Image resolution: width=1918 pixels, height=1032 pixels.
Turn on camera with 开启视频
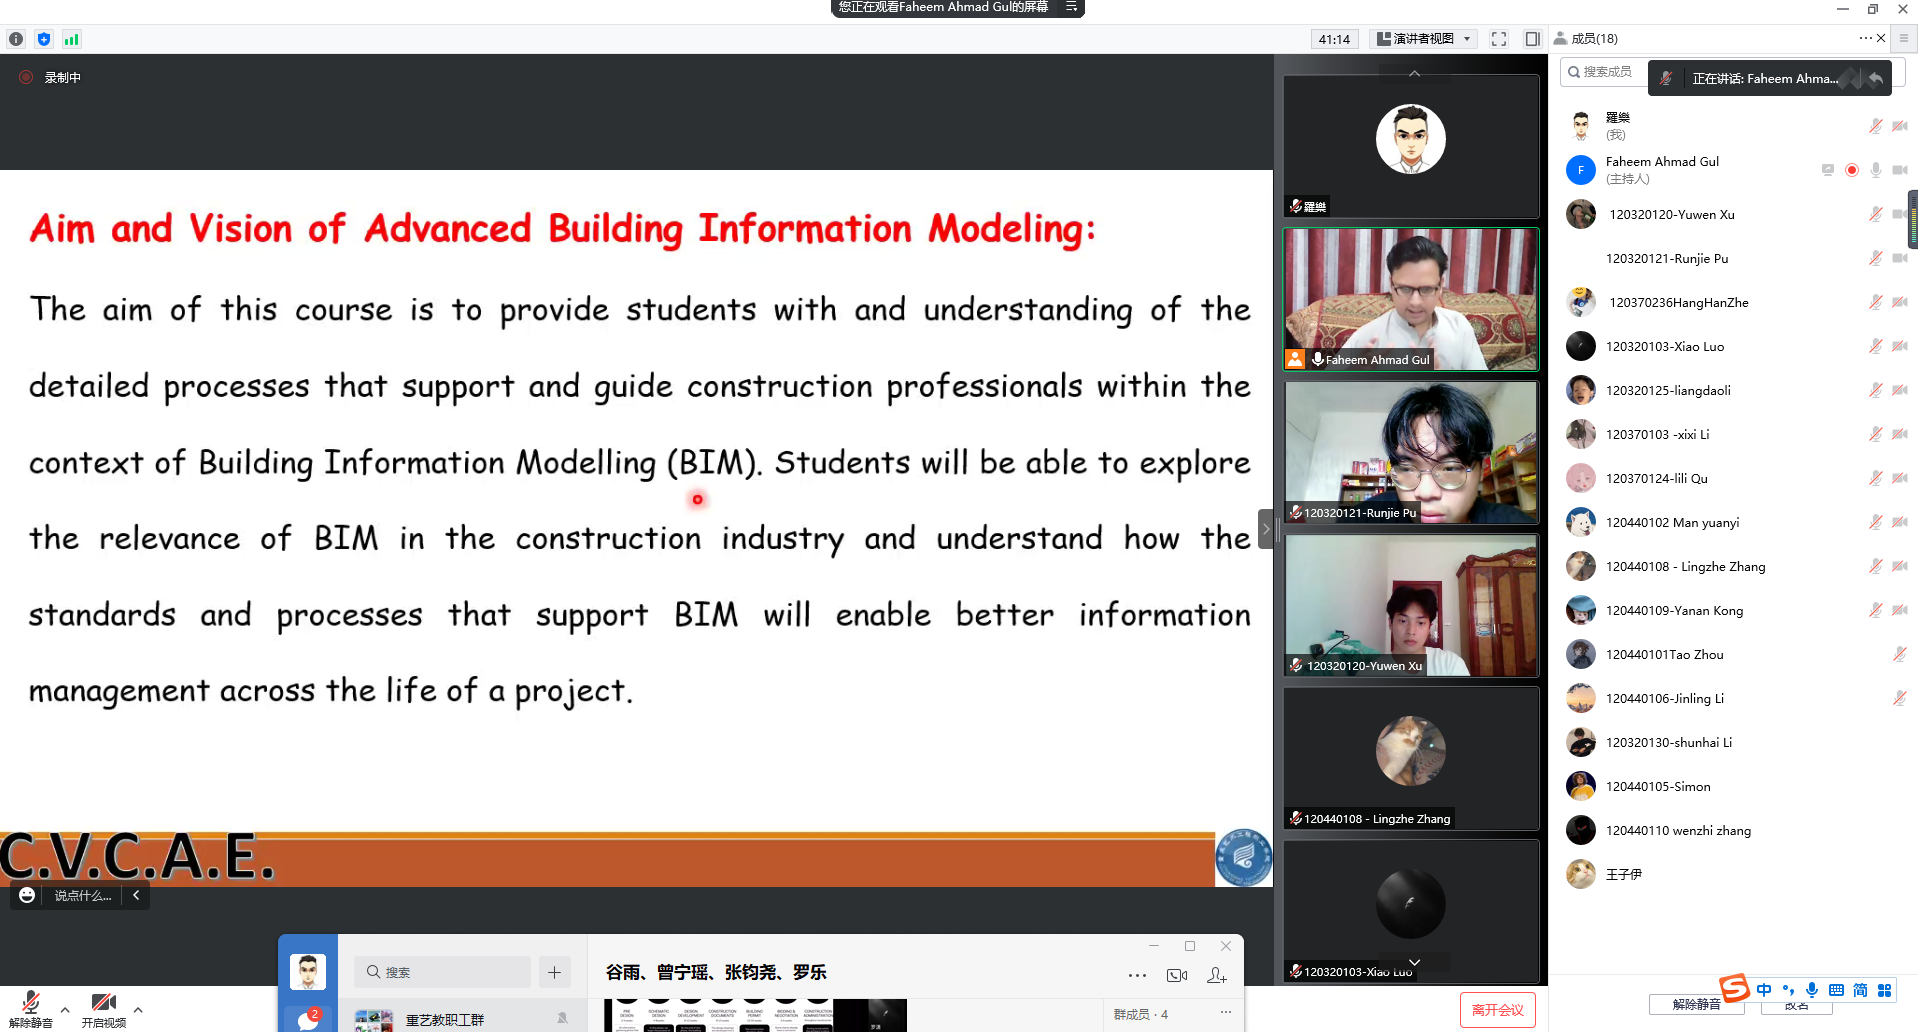(x=104, y=1010)
